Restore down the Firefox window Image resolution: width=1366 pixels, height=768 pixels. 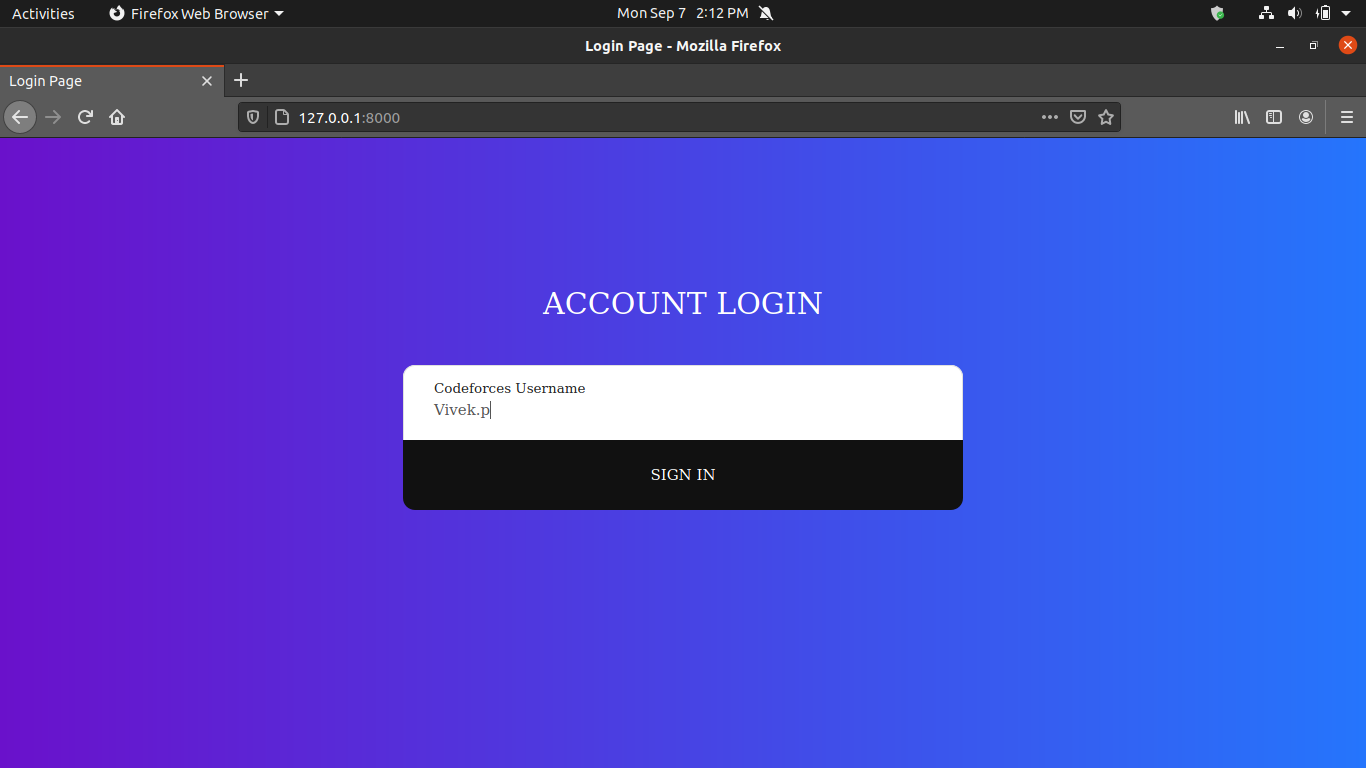click(x=1314, y=46)
